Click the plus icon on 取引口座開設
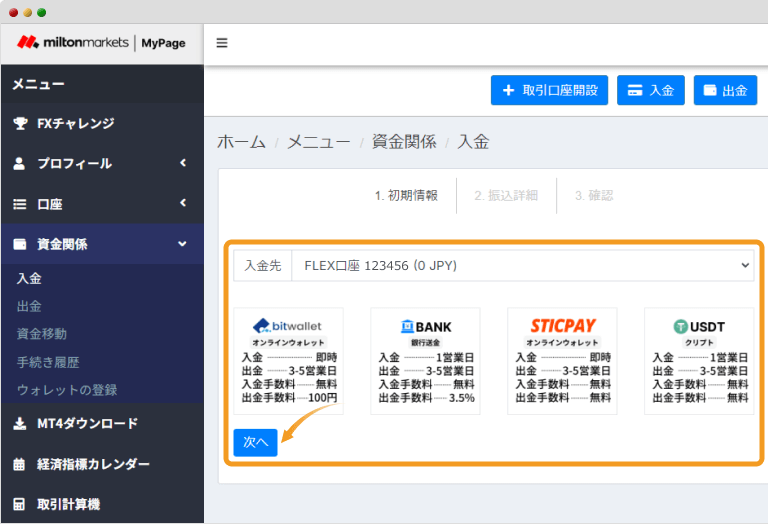 [508, 90]
